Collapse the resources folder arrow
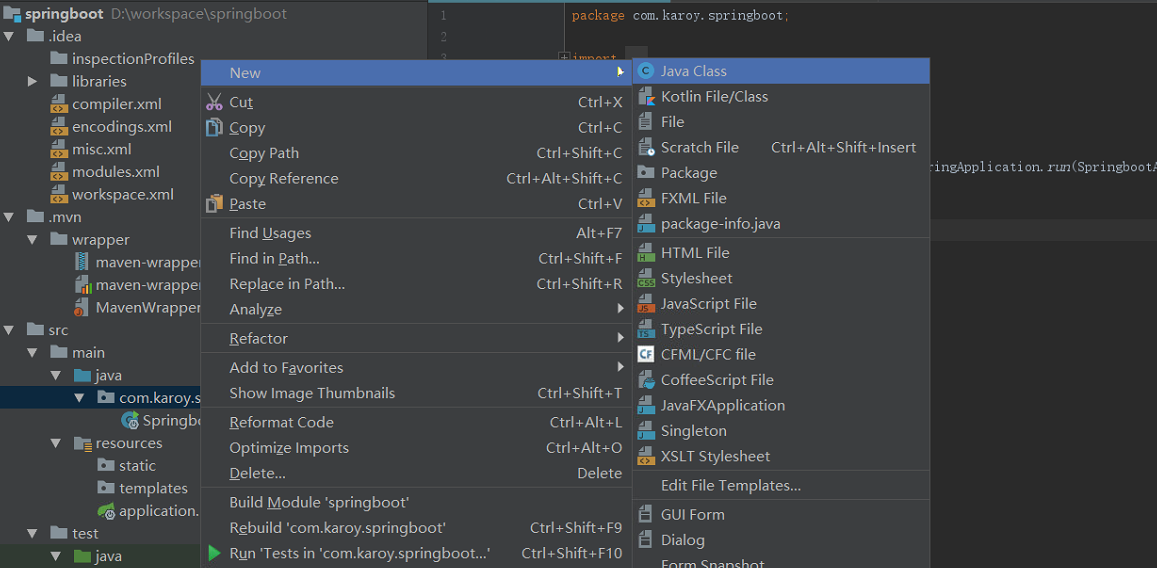 click(x=56, y=443)
